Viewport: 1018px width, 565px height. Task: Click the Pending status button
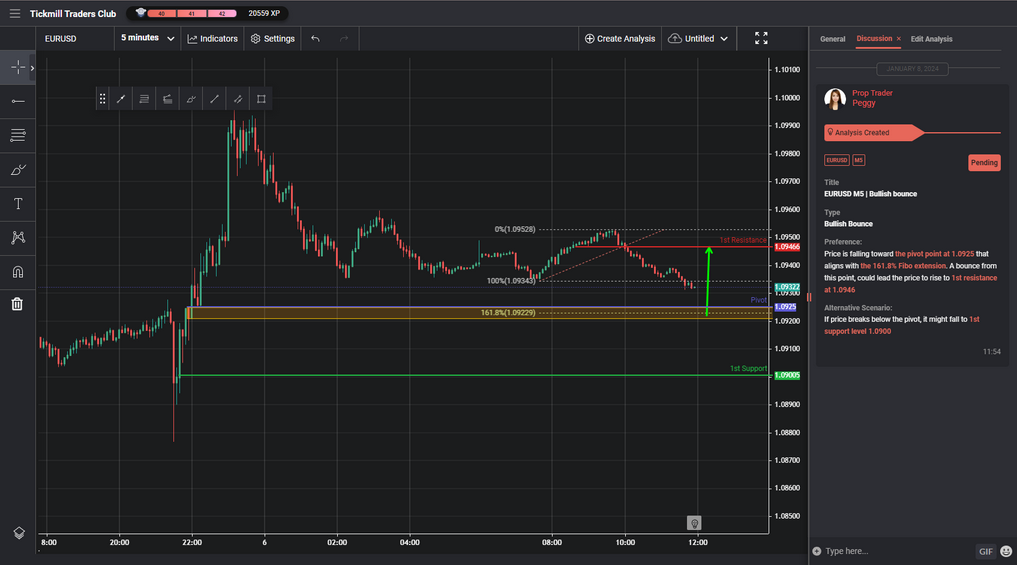point(984,162)
